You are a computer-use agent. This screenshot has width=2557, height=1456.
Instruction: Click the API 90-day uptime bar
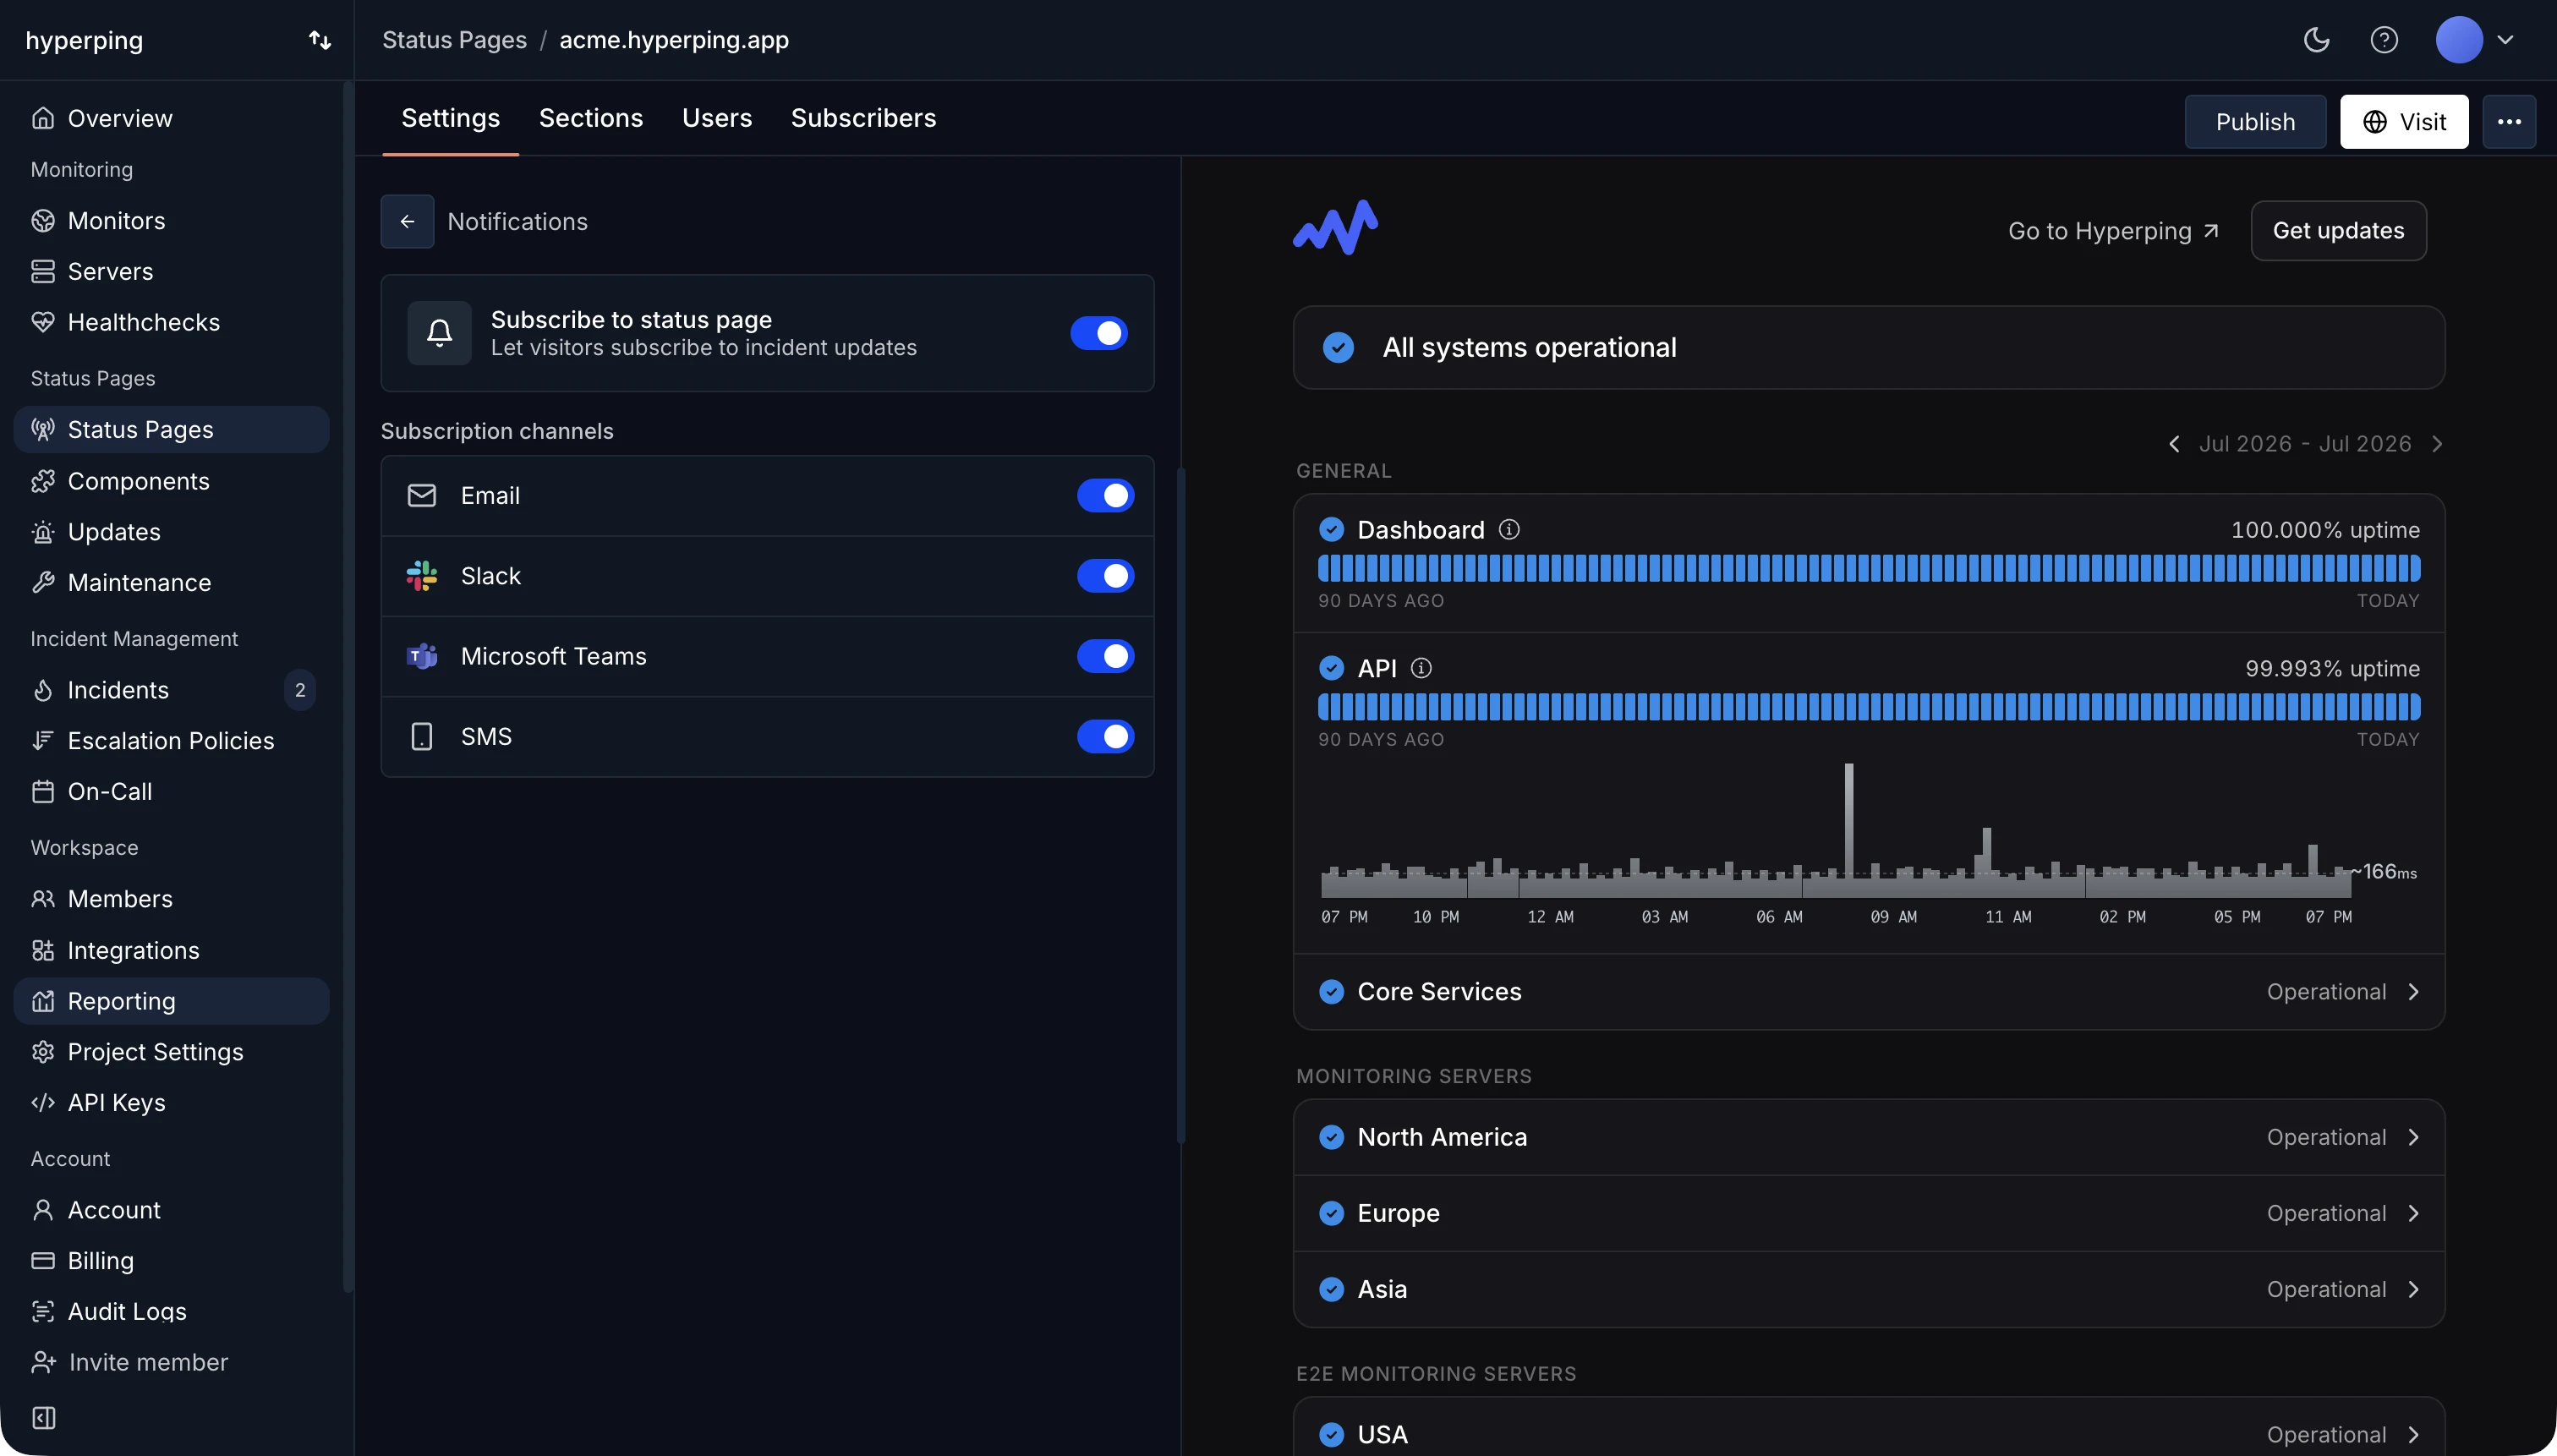[x=1868, y=707]
